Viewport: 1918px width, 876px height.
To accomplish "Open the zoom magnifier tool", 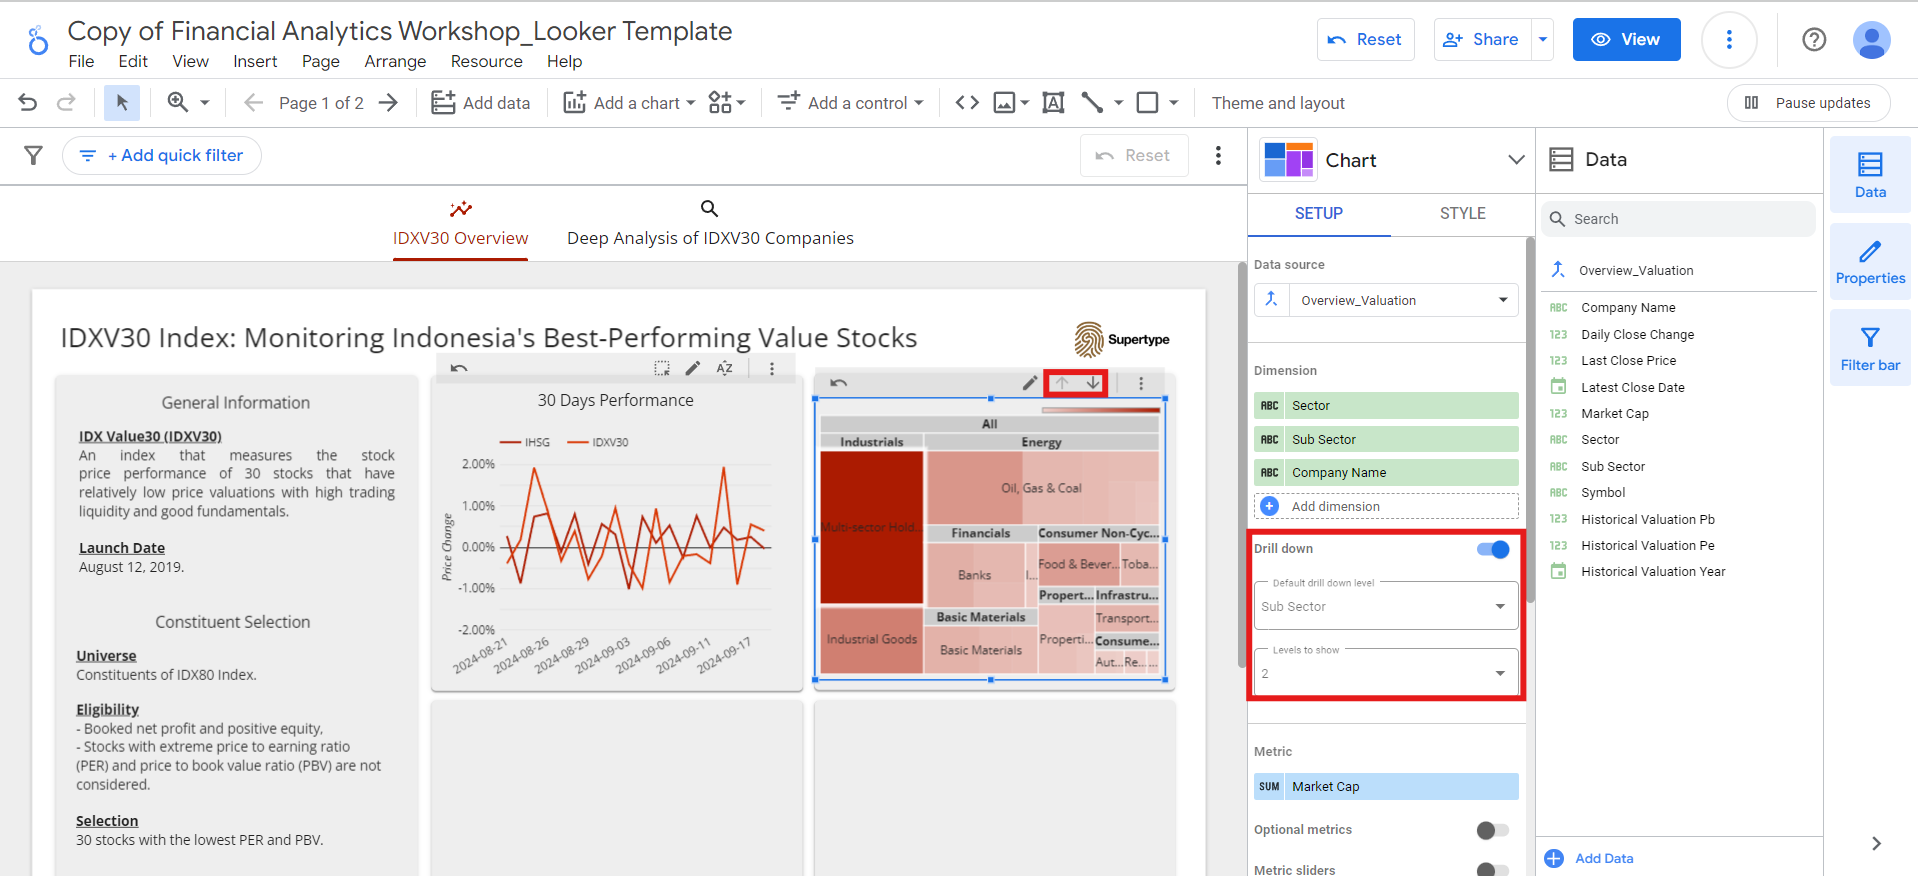I will pyautogui.click(x=178, y=102).
